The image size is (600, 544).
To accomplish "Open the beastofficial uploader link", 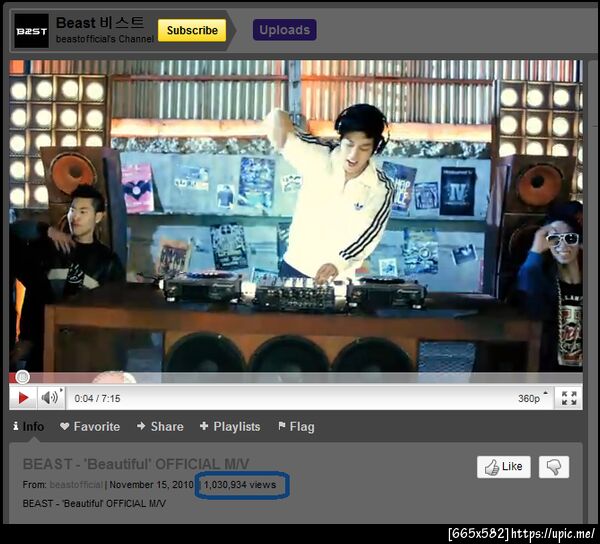I will tap(76, 485).
